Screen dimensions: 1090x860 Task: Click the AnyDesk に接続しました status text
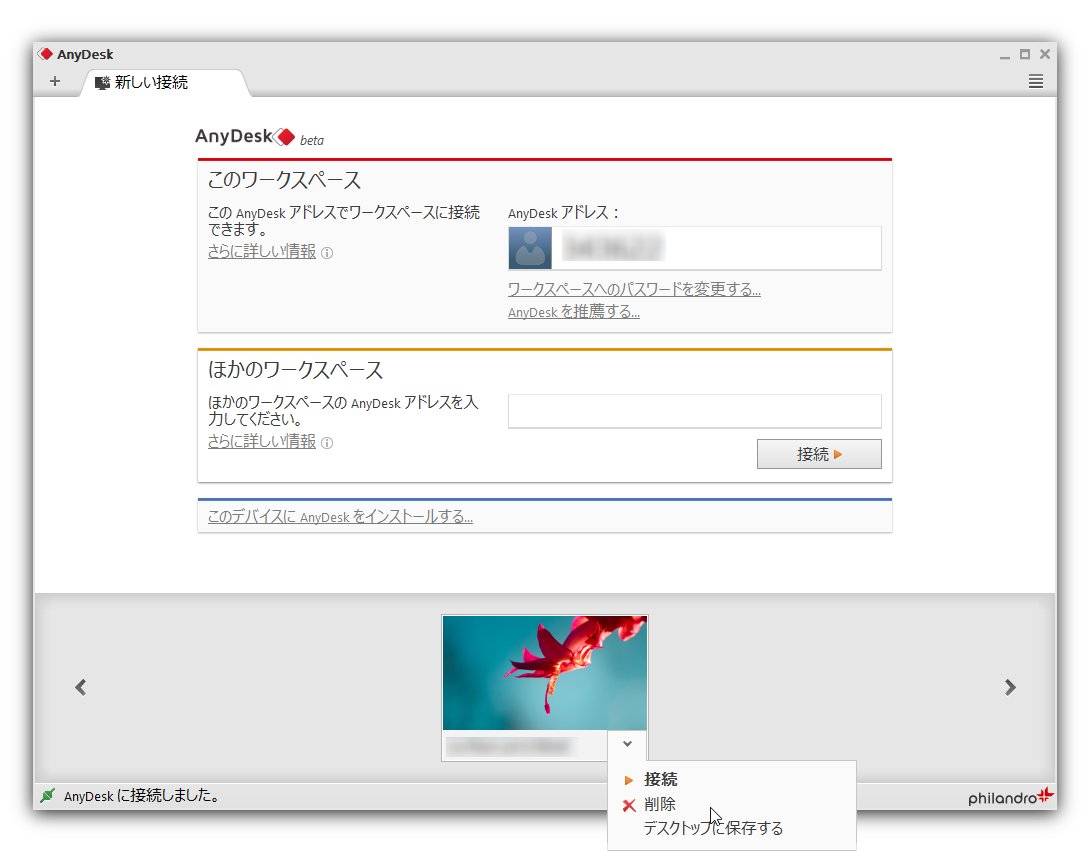pos(141,795)
